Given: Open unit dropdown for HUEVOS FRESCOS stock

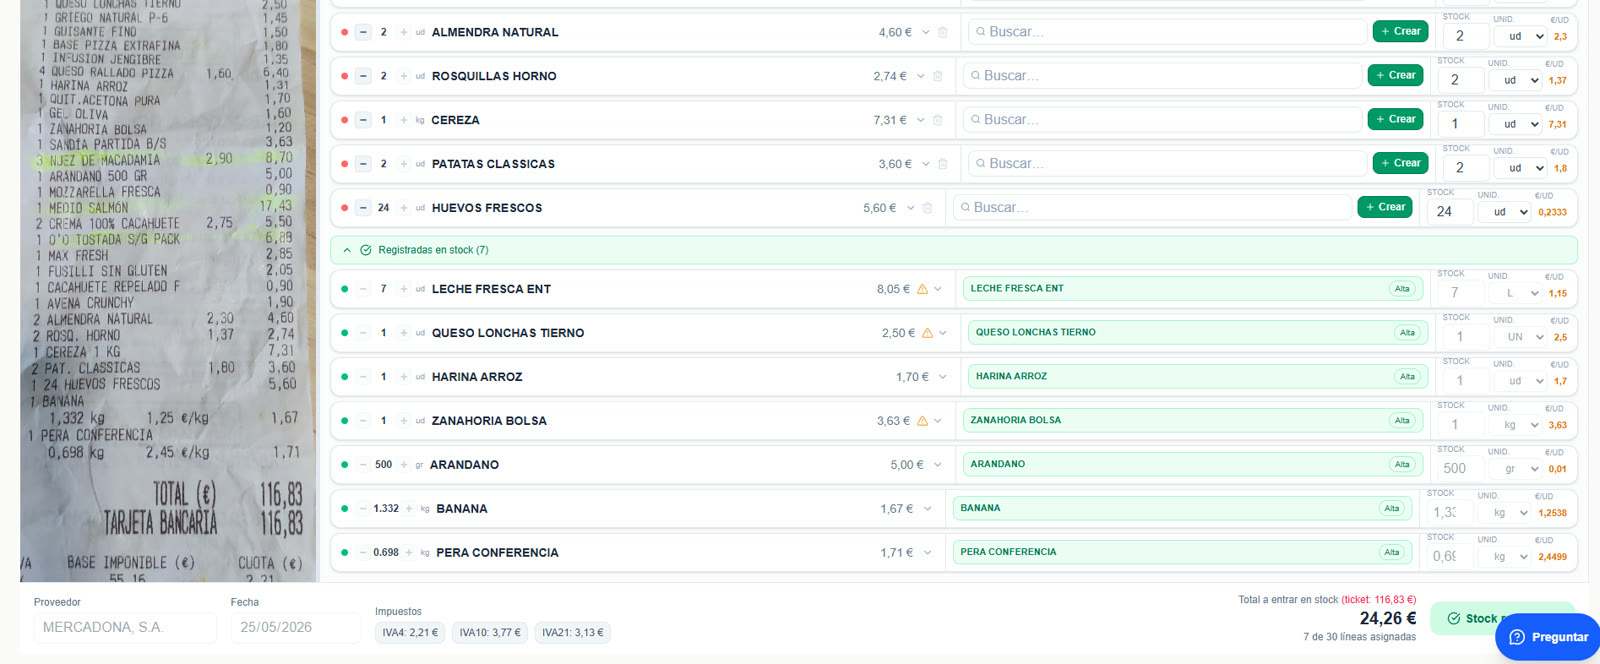Looking at the screenshot, I should tap(1506, 212).
